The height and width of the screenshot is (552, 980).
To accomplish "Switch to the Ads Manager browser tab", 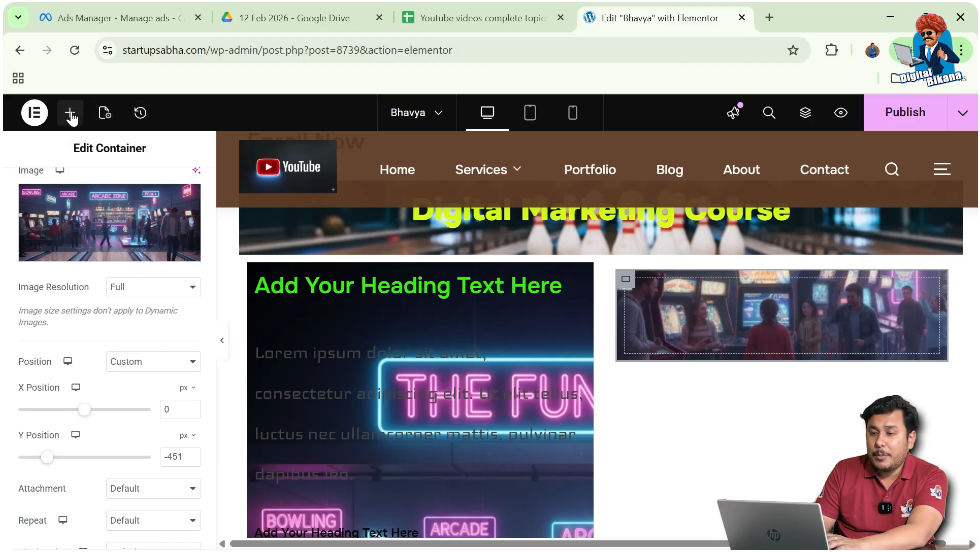I will click(x=120, y=18).
